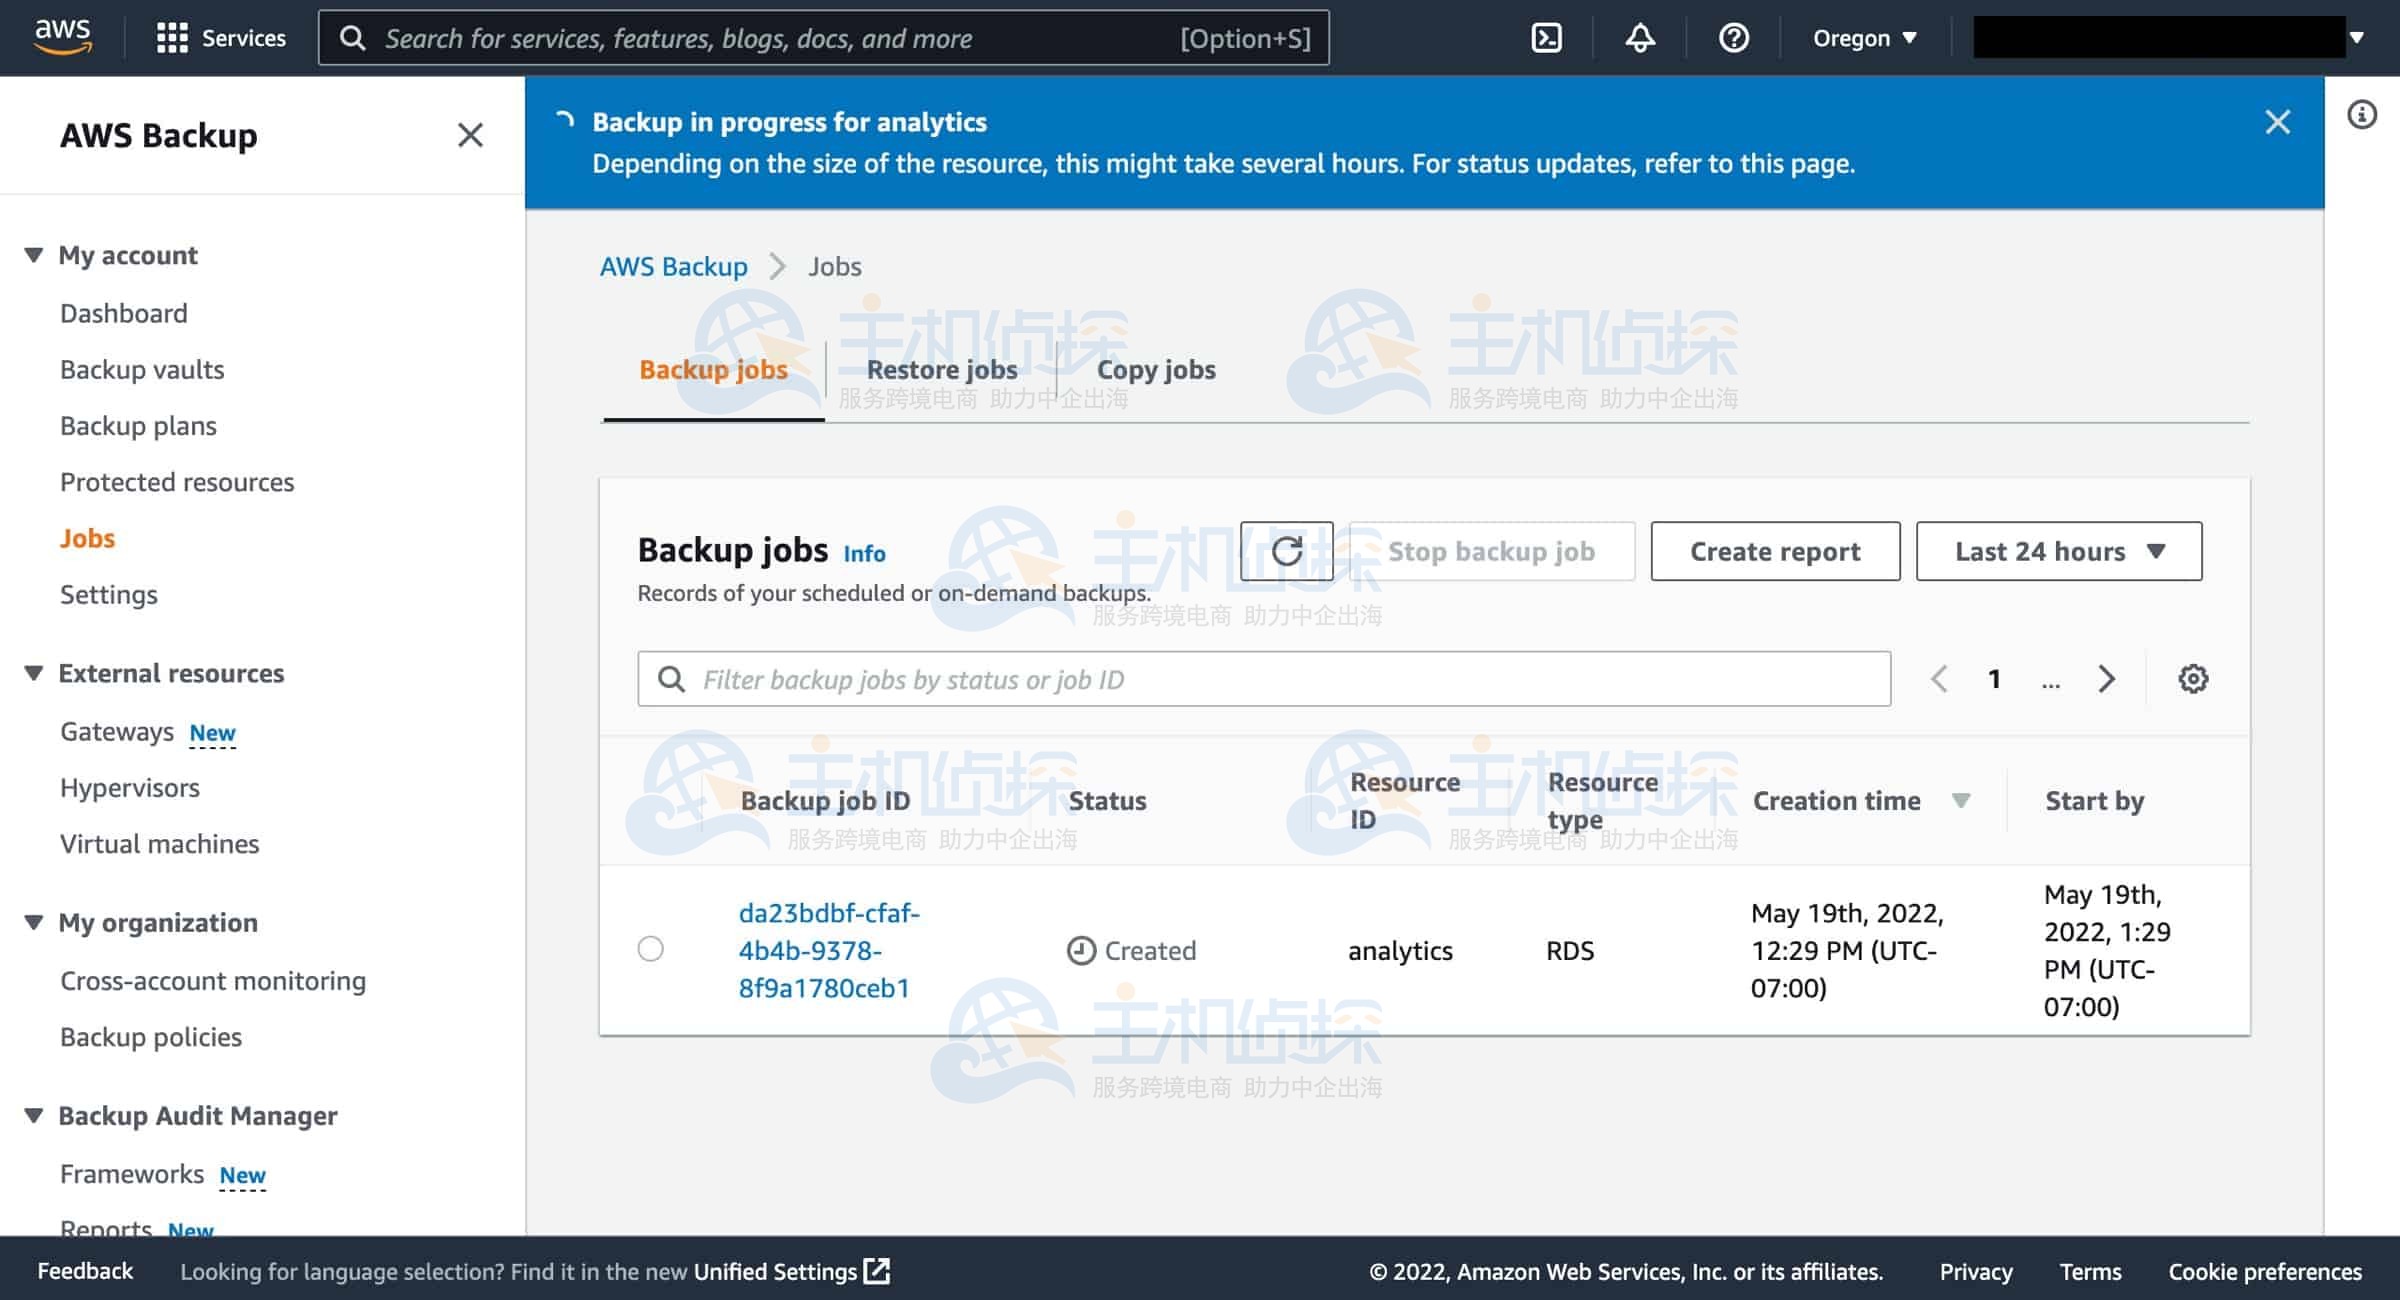The width and height of the screenshot is (2400, 1300).
Task: Go to next page of jobs
Action: pos(2106,679)
